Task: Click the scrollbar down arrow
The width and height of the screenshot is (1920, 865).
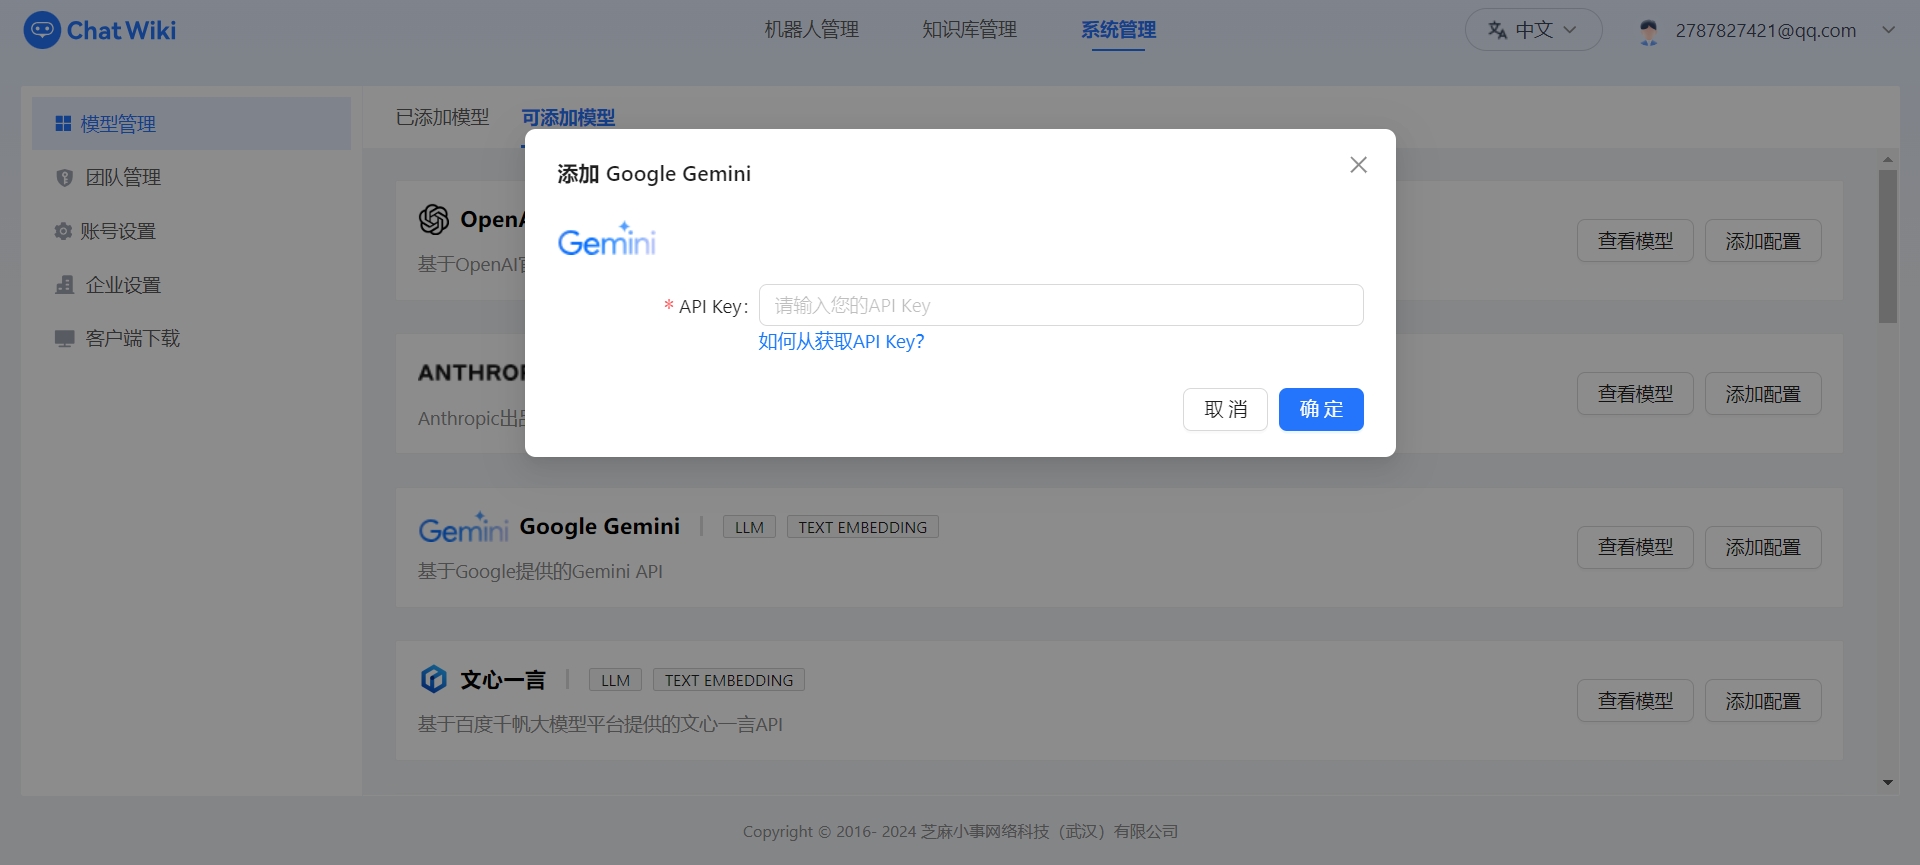Action: (x=1888, y=783)
